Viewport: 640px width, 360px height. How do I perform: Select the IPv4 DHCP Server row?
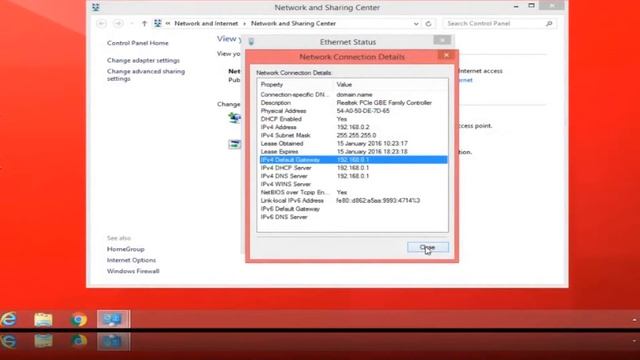tap(353, 168)
